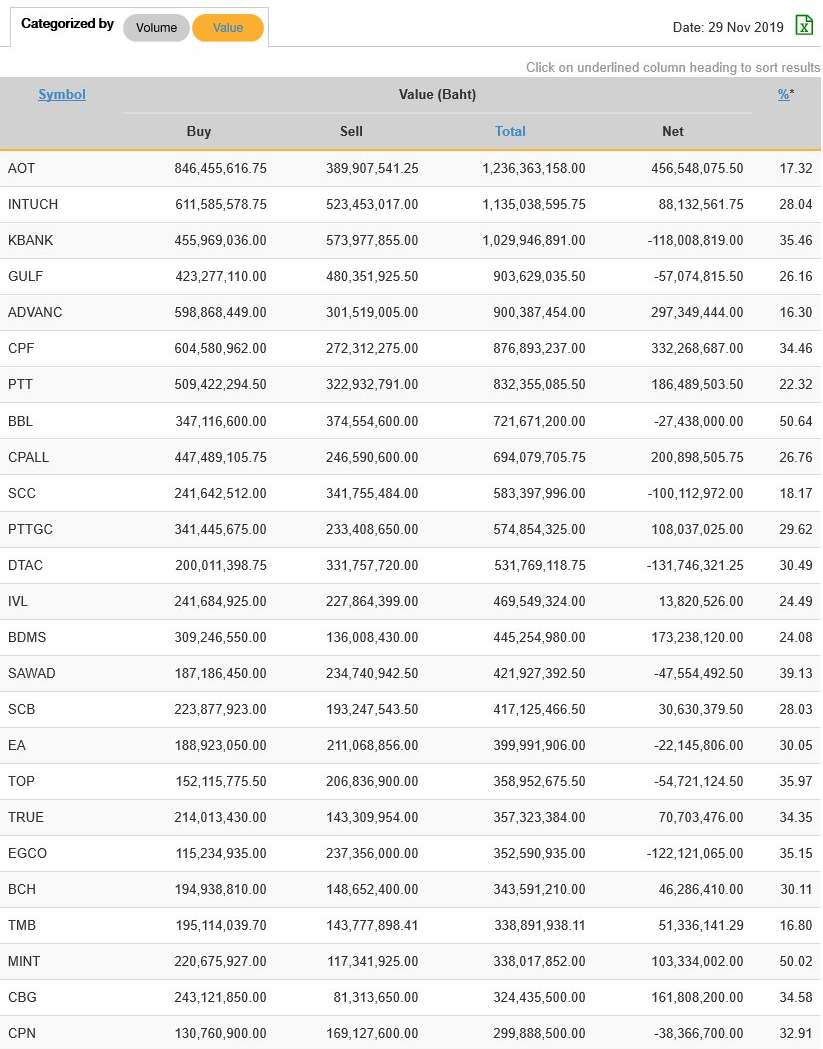Click the Buy column header

199,131
